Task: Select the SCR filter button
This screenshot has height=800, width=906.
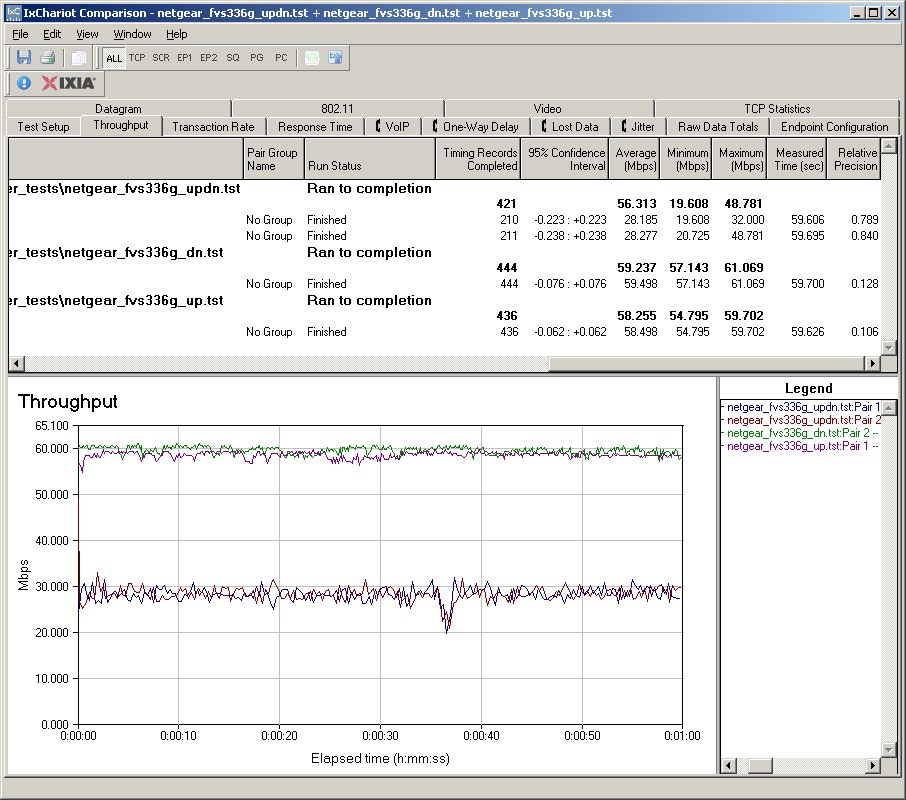Action: point(161,58)
